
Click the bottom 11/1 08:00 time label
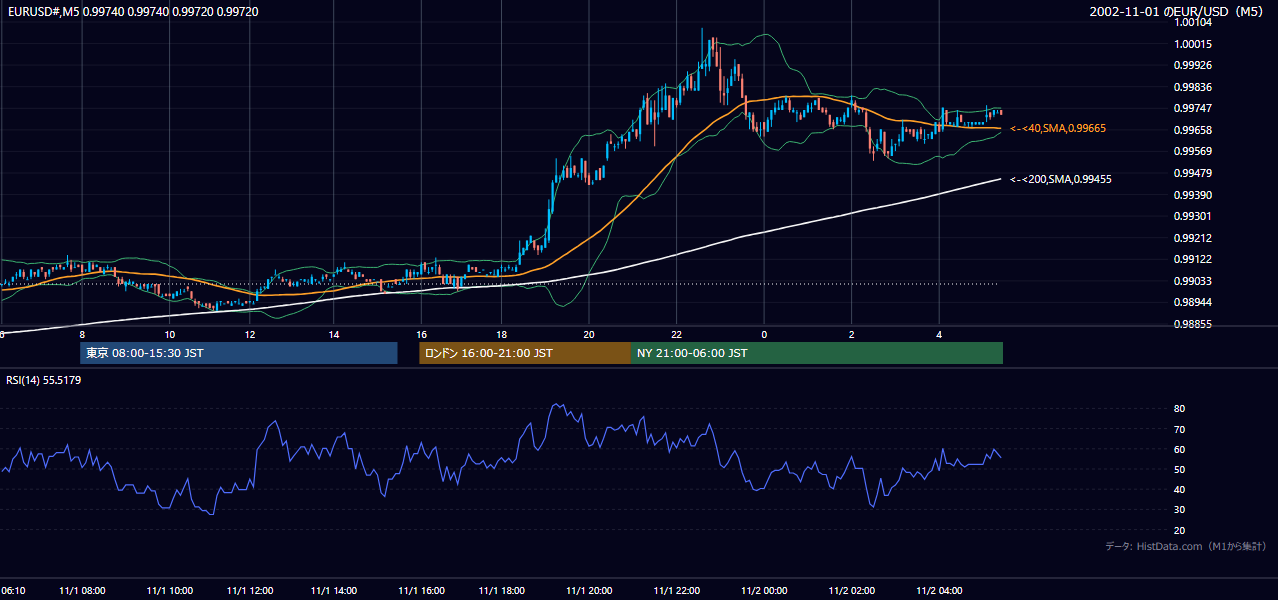pos(82,591)
